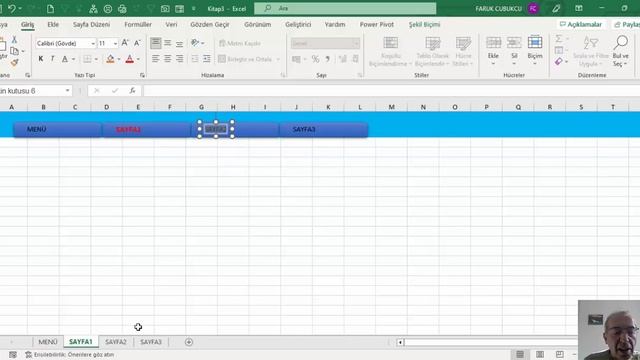The width and height of the screenshot is (640, 360).
Task: Click the Increase Indent icon
Action: click(x=207, y=59)
